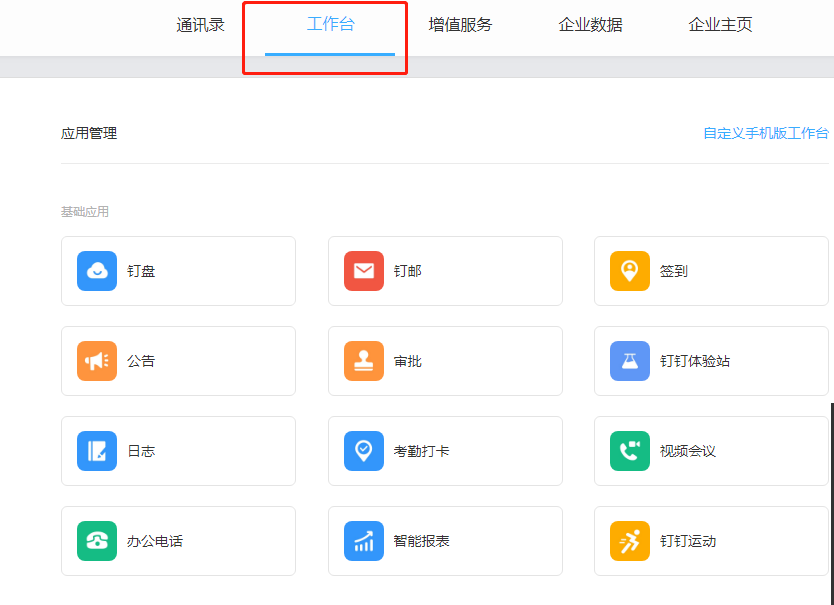834x605 pixels.
Task: Click the 办公电话 app label
Action: (x=155, y=541)
